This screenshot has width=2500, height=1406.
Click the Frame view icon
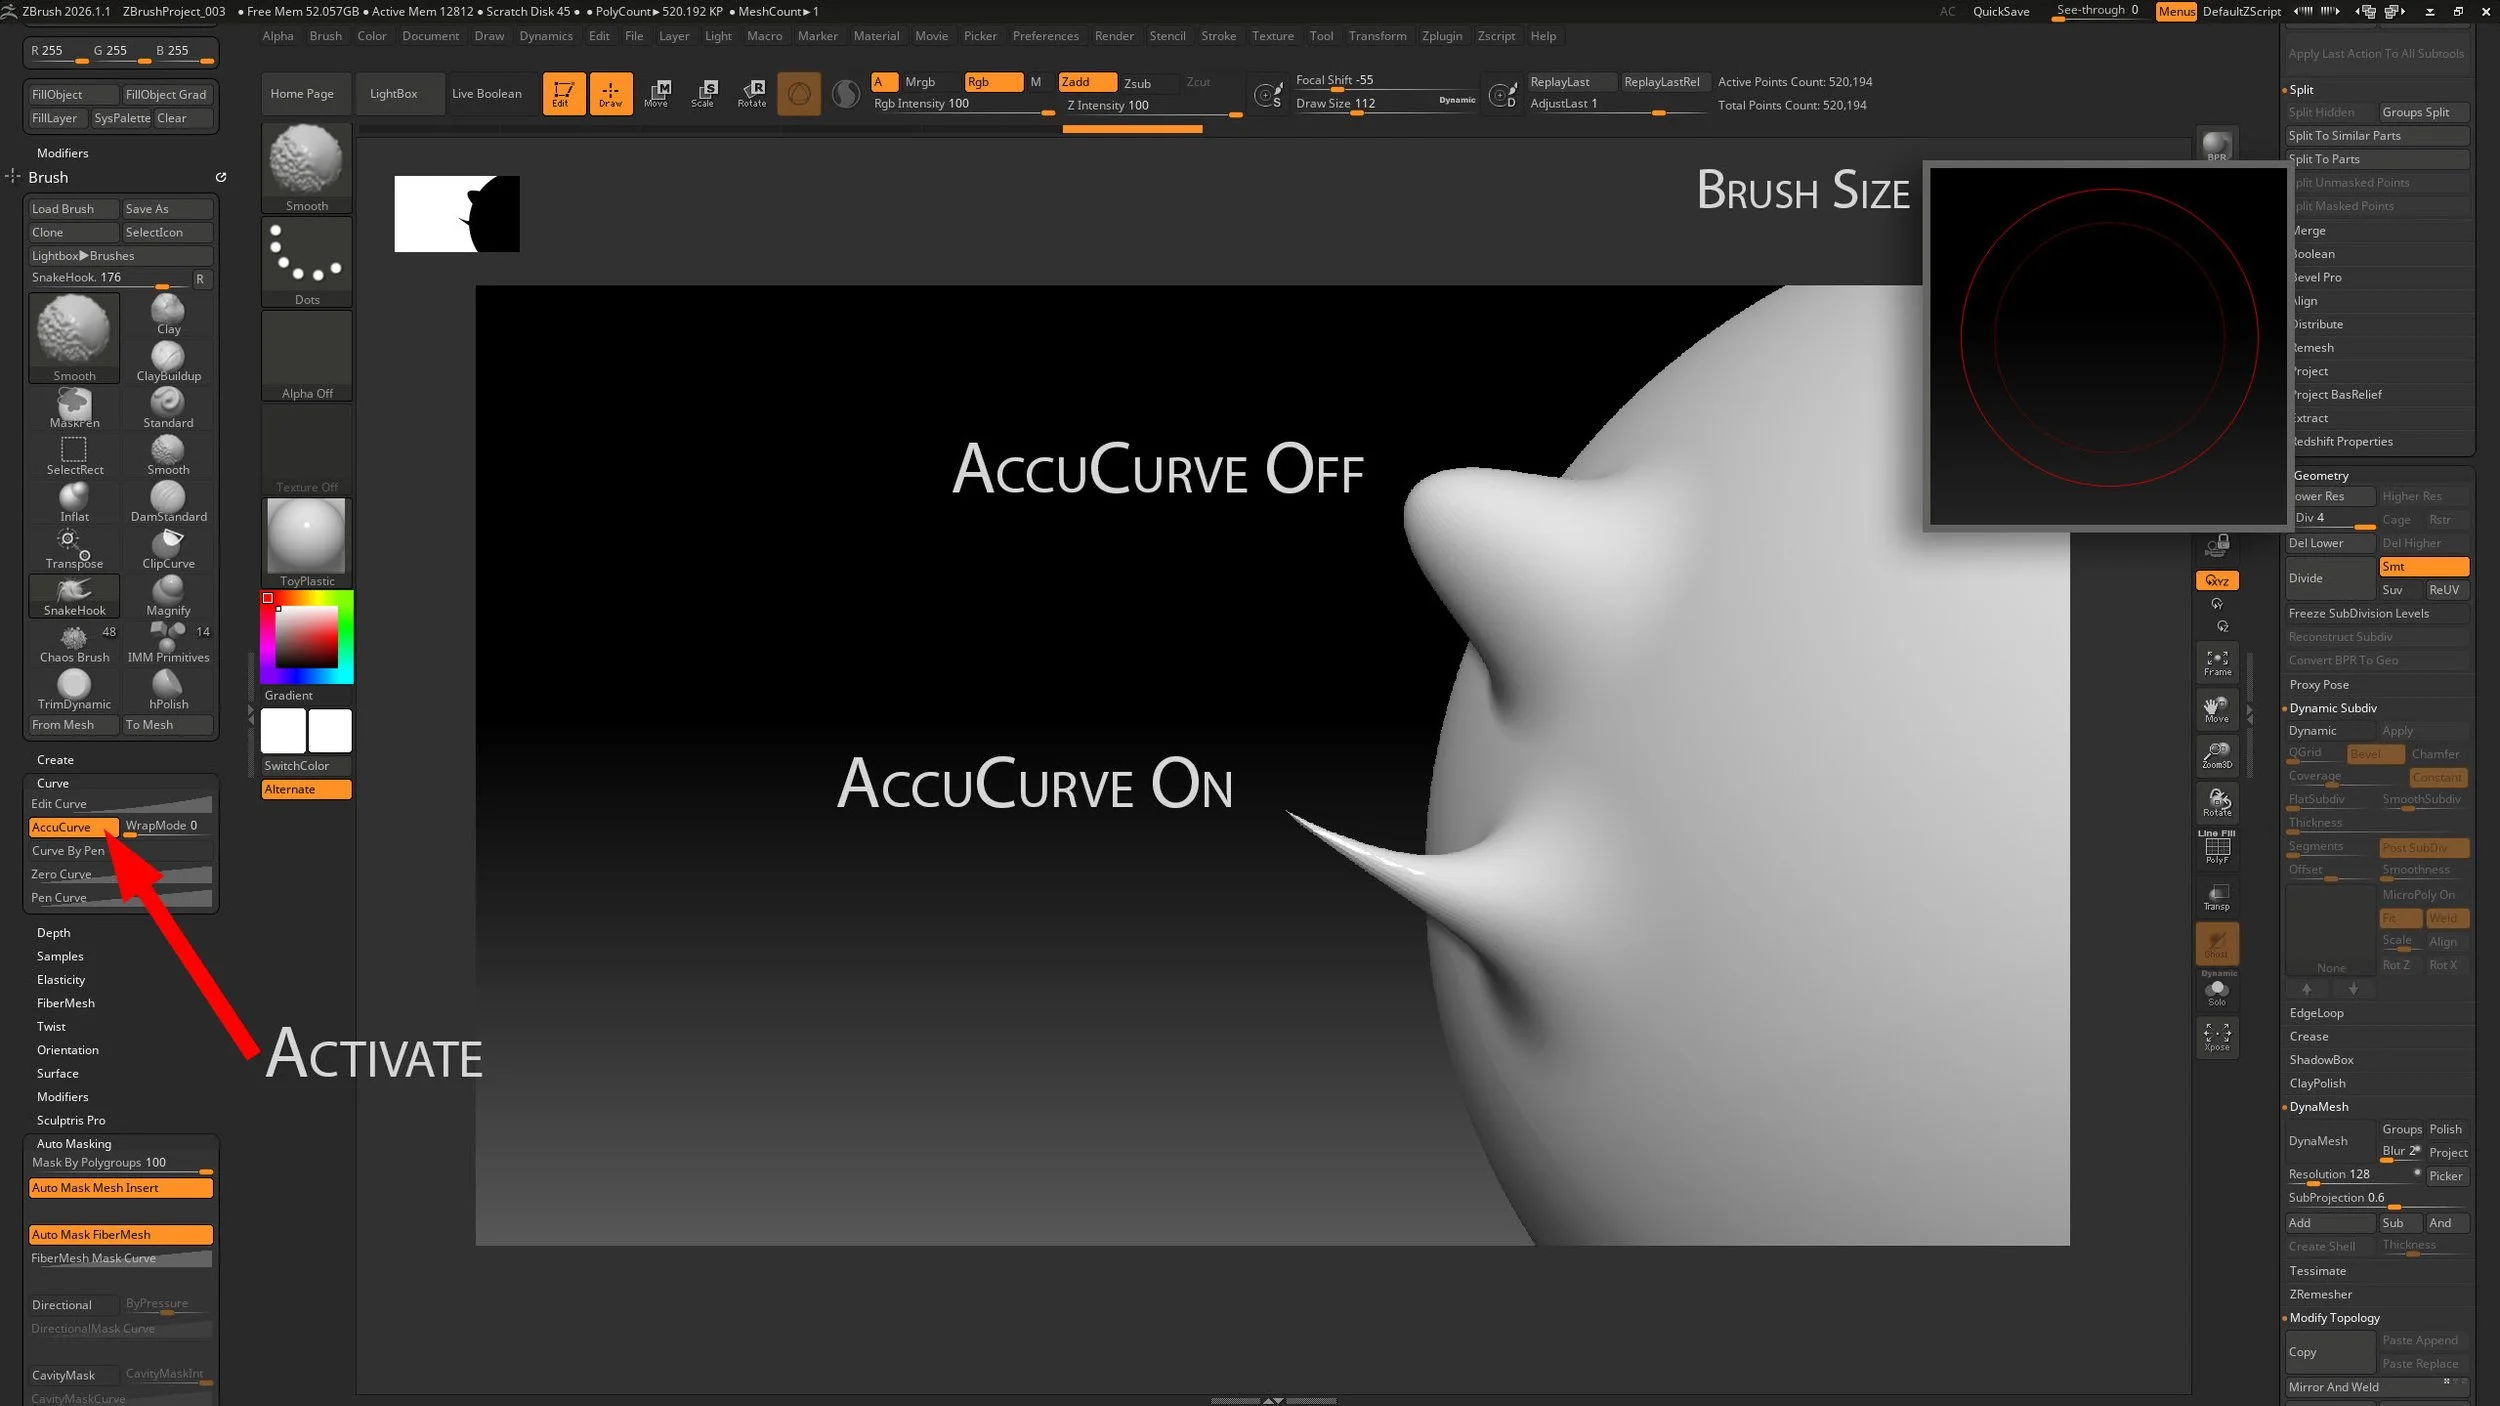coord(2217,662)
